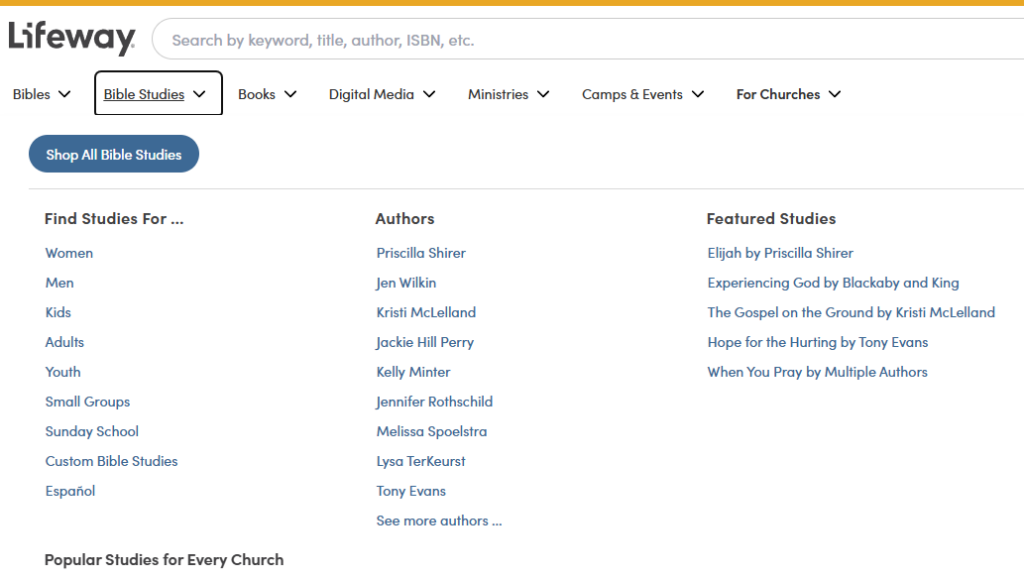Viewport: 1024px width, 579px height.
Task: Expand the Digital Media chevron
Action: [x=429, y=94]
